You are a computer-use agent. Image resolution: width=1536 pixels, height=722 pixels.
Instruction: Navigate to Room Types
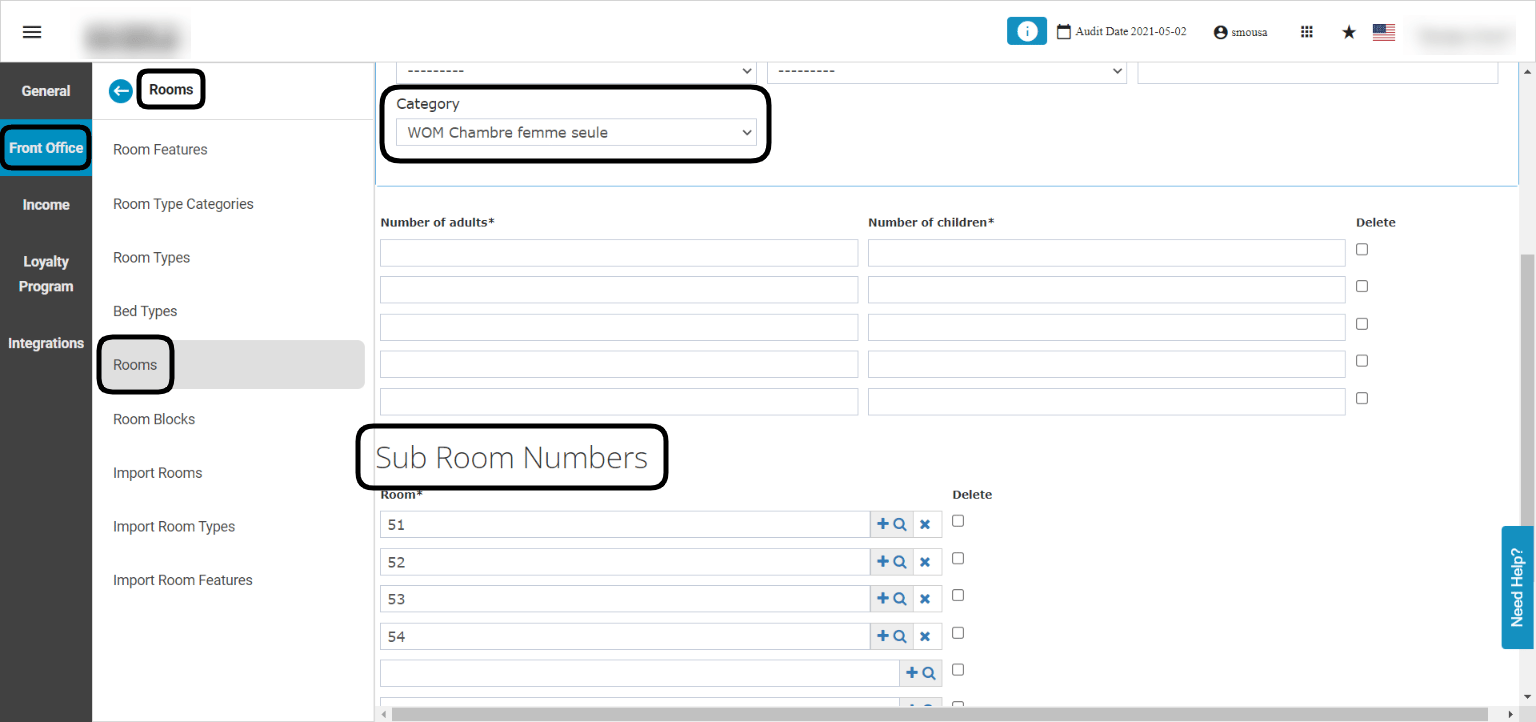tap(151, 258)
